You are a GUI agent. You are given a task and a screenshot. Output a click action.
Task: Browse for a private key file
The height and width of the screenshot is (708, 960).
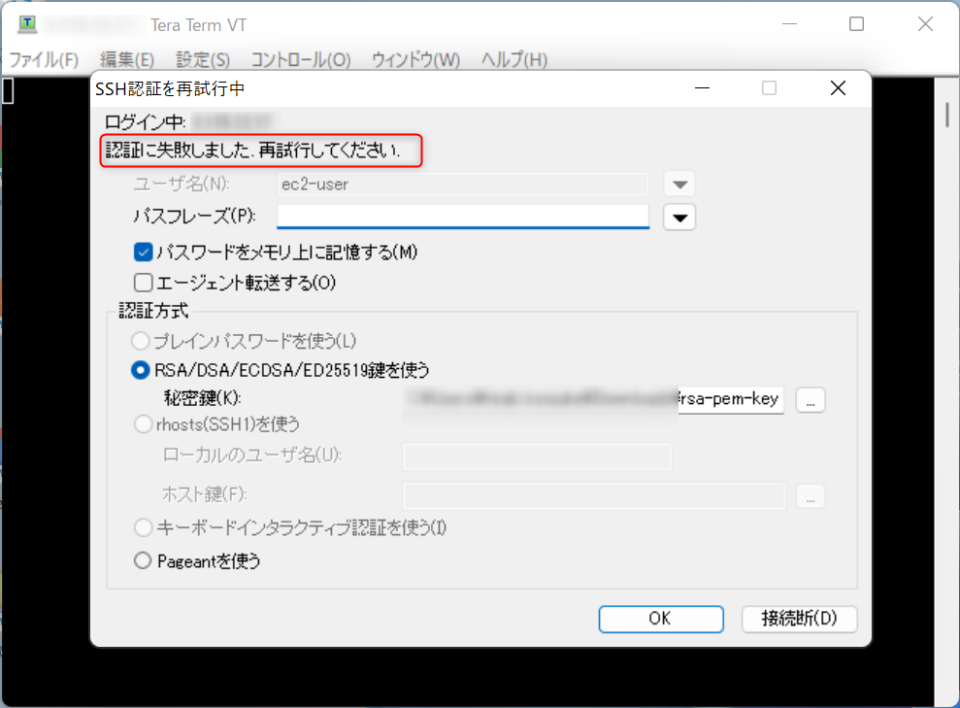click(x=810, y=399)
